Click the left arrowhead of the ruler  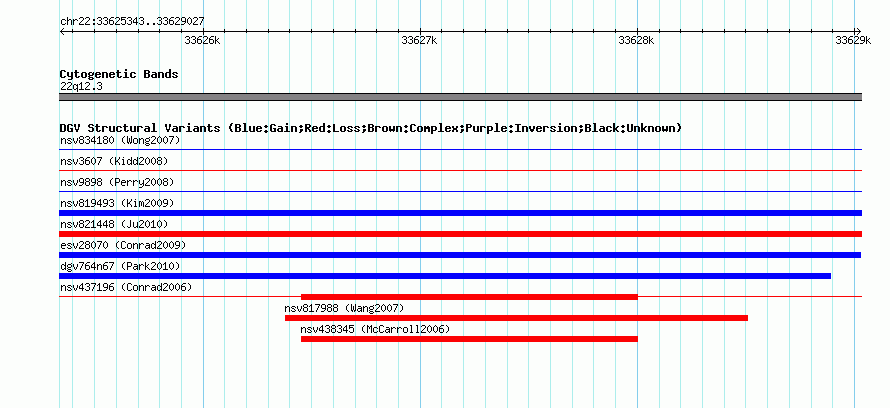[x=62, y=31]
